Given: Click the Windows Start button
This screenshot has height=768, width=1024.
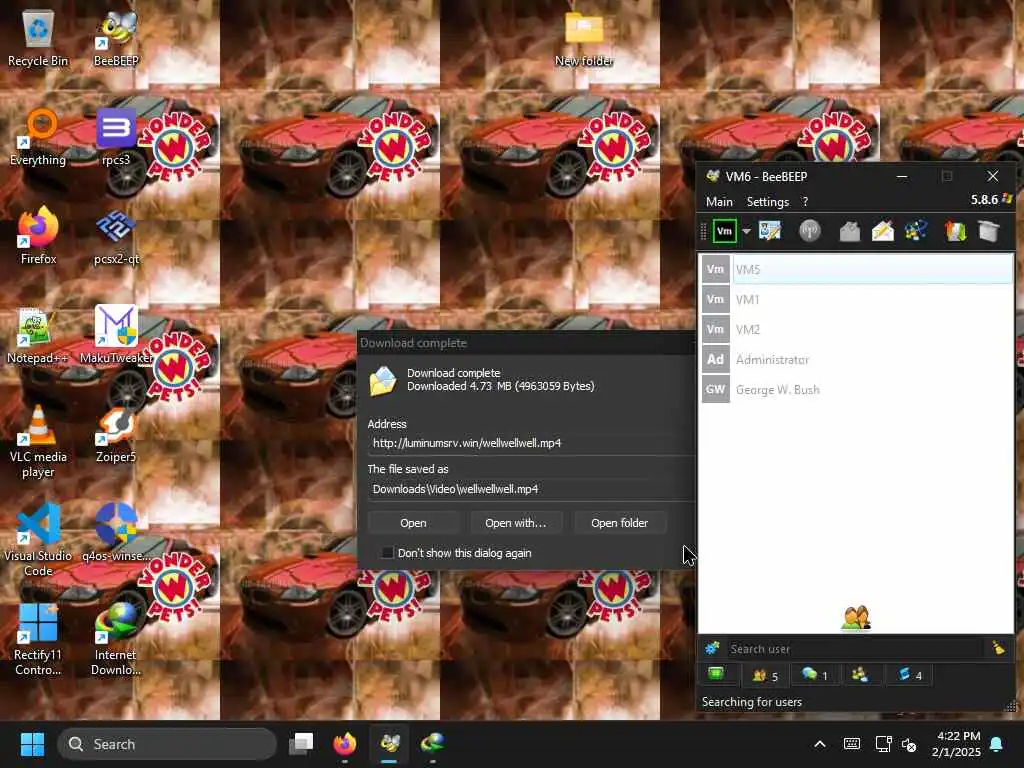Looking at the screenshot, I should pyautogui.click(x=32, y=744).
